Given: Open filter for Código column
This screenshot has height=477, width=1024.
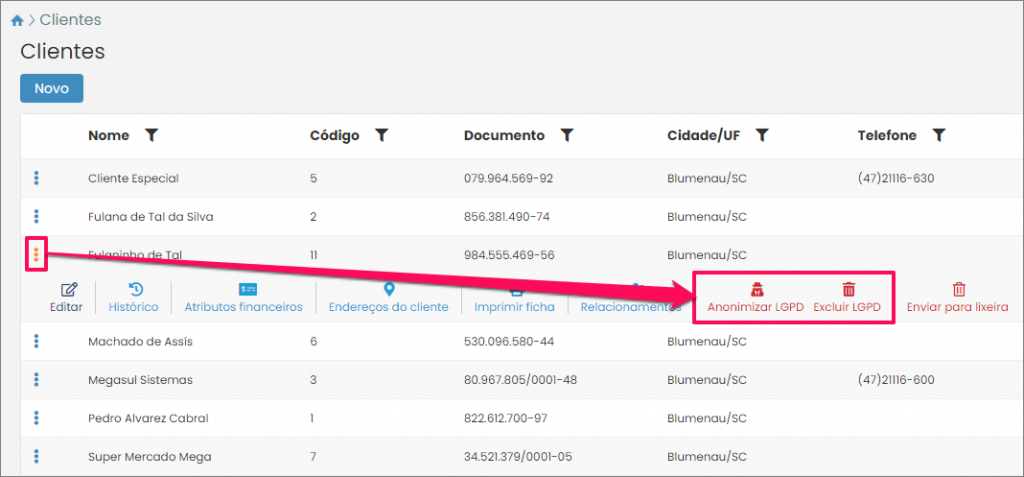Looking at the screenshot, I should tap(381, 135).
